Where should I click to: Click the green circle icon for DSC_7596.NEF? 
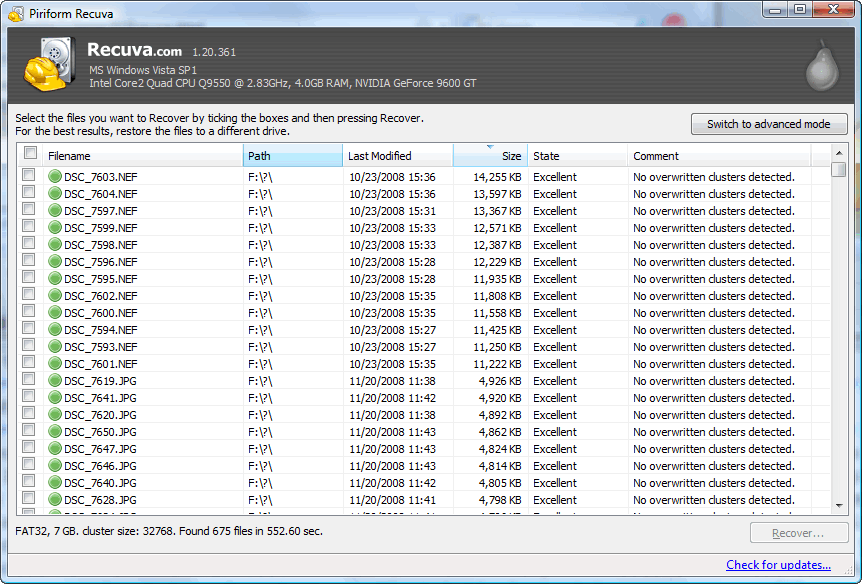(54, 262)
